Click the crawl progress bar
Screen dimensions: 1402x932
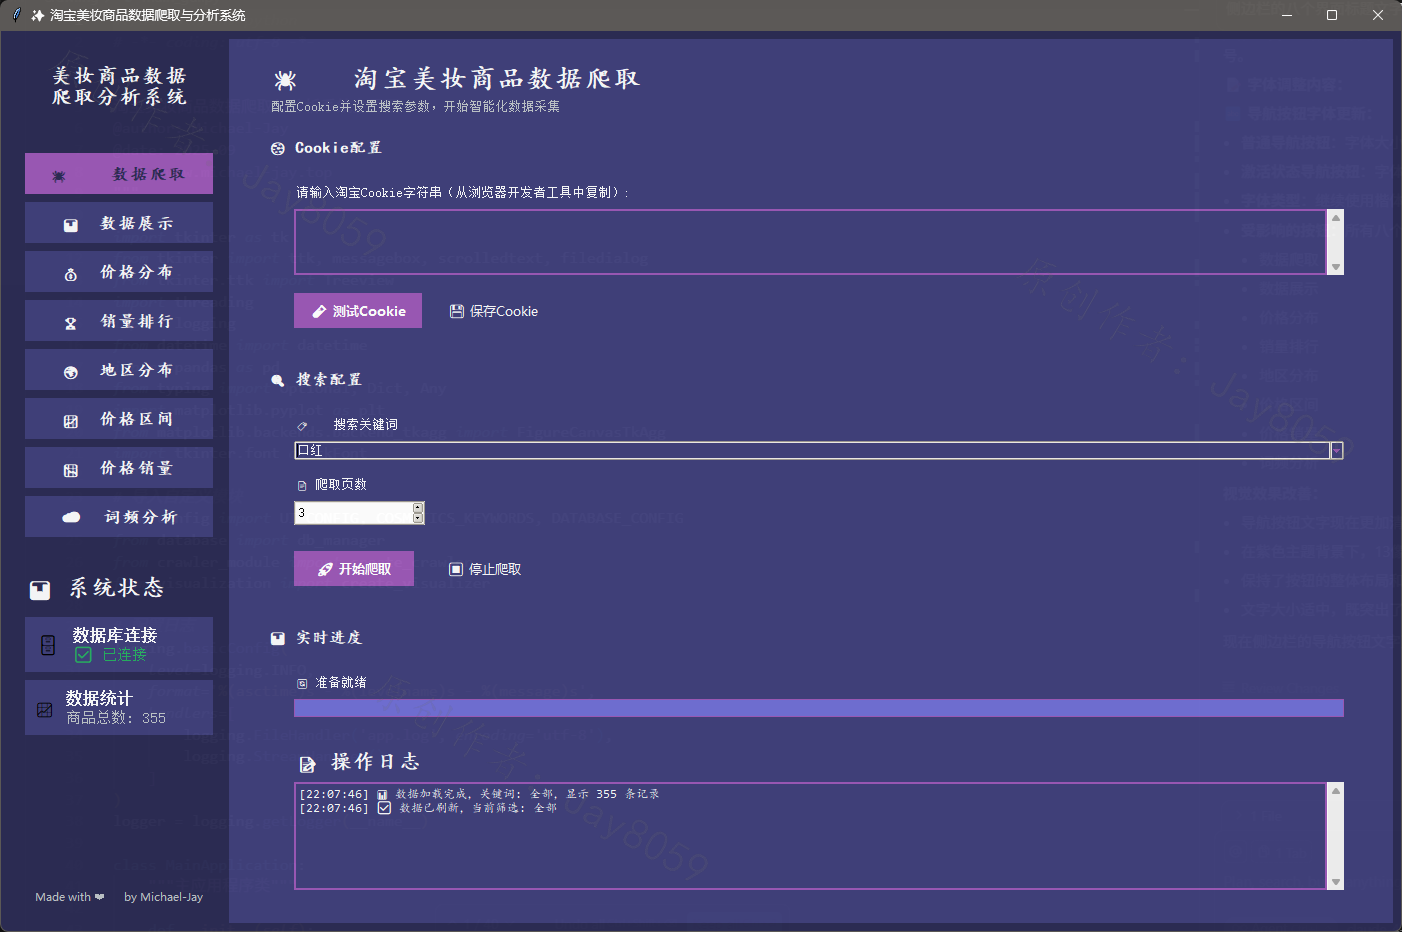819,708
